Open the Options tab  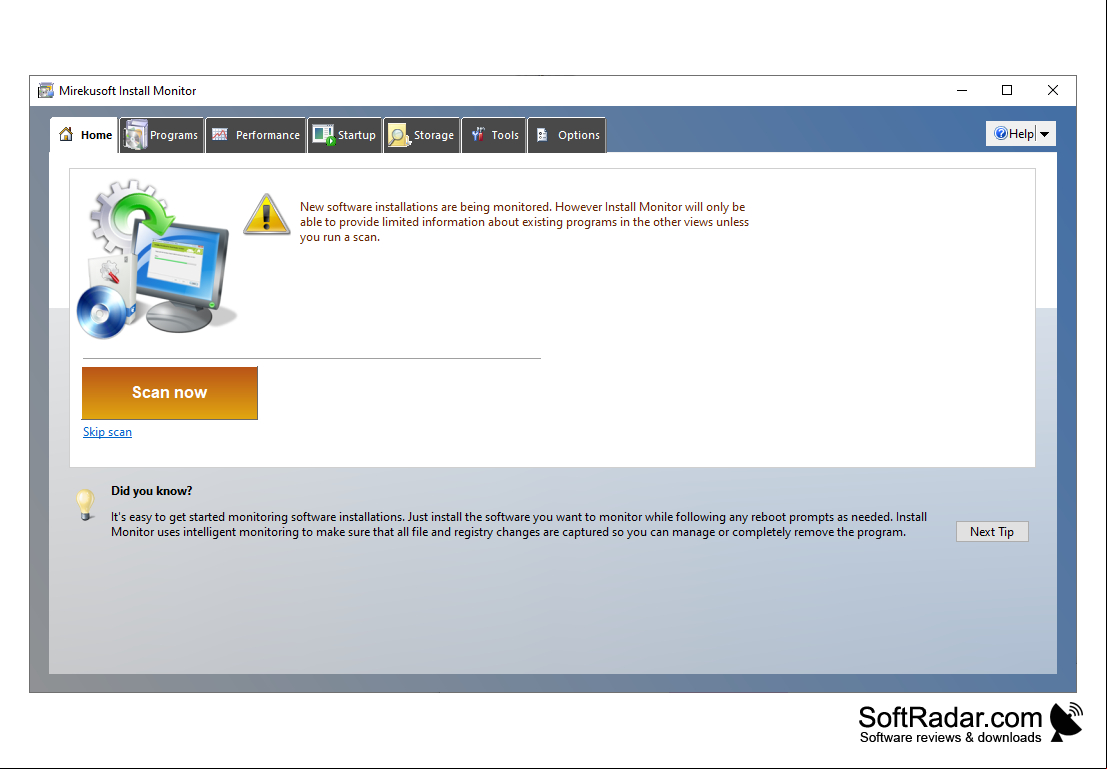point(567,135)
